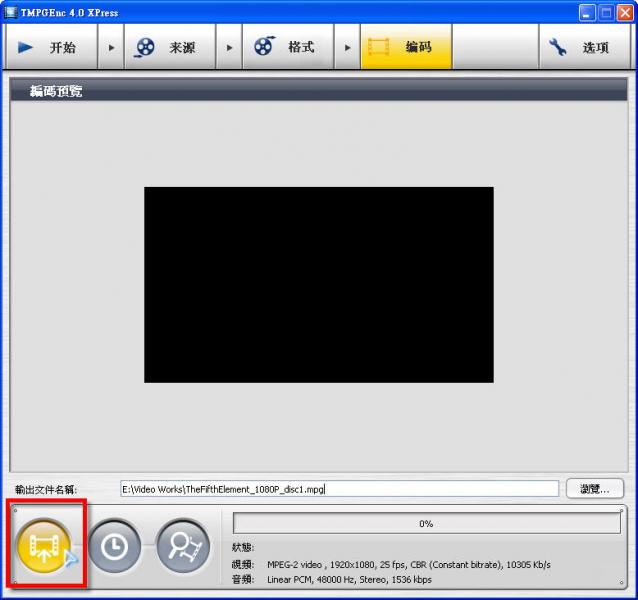638x600 pixels.
Task: Click the magnifier preview encode button
Action: pos(182,546)
